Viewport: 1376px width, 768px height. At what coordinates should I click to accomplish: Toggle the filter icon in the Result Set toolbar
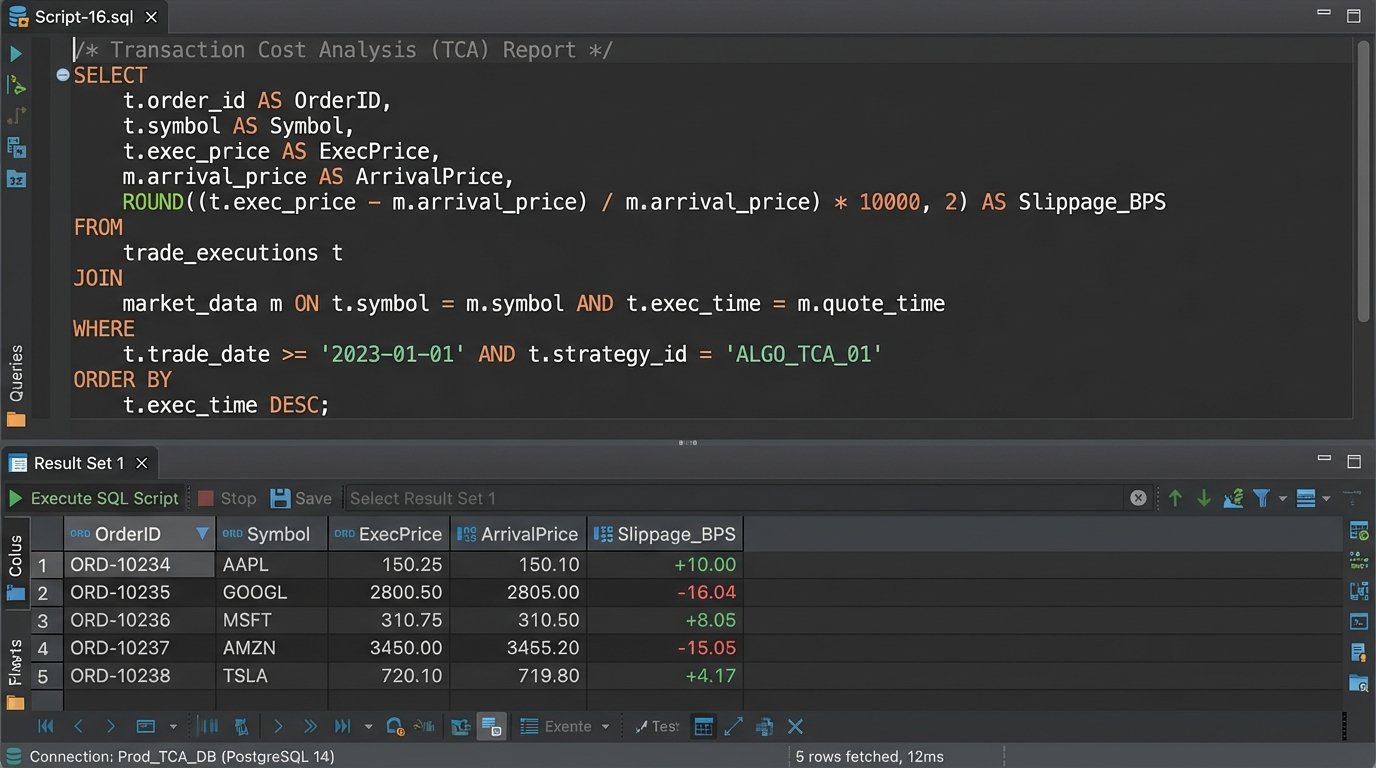[x=1261, y=497]
